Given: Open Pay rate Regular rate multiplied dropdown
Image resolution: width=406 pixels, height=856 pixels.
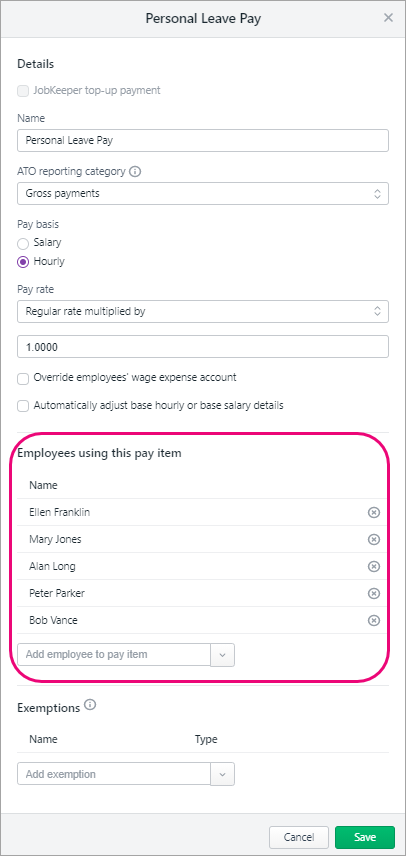Looking at the screenshot, I should [x=203, y=311].
